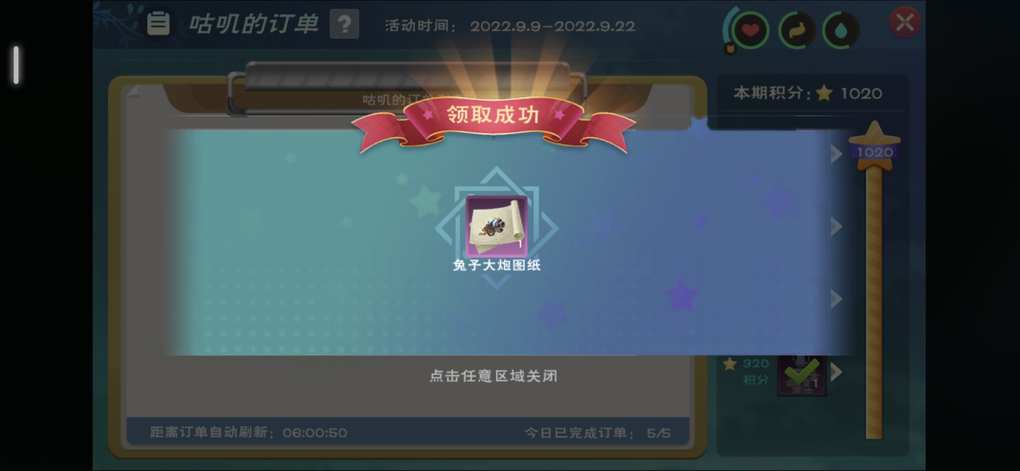1020x471 pixels.
Task: Expand the arrow next to the 320 积分 reward
Action: coord(836,371)
